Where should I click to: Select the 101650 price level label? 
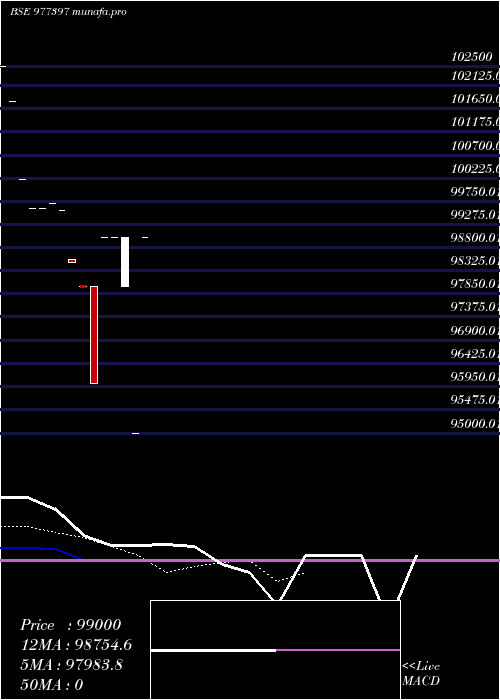coord(475,99)
